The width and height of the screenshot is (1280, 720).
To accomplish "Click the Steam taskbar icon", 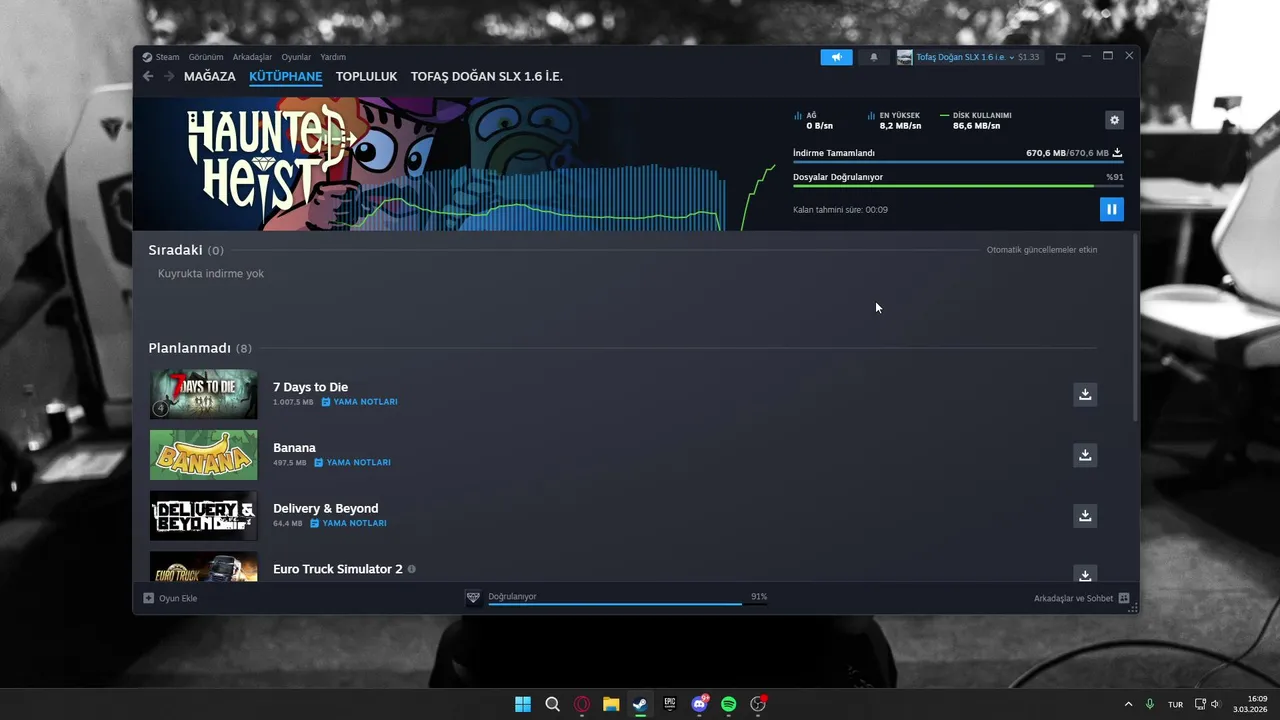I will tap(640, 704).
